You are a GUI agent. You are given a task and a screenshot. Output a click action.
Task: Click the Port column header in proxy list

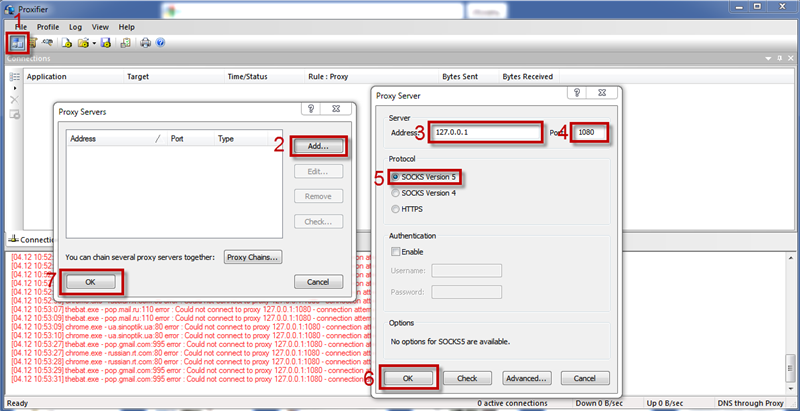click(190, 138)
